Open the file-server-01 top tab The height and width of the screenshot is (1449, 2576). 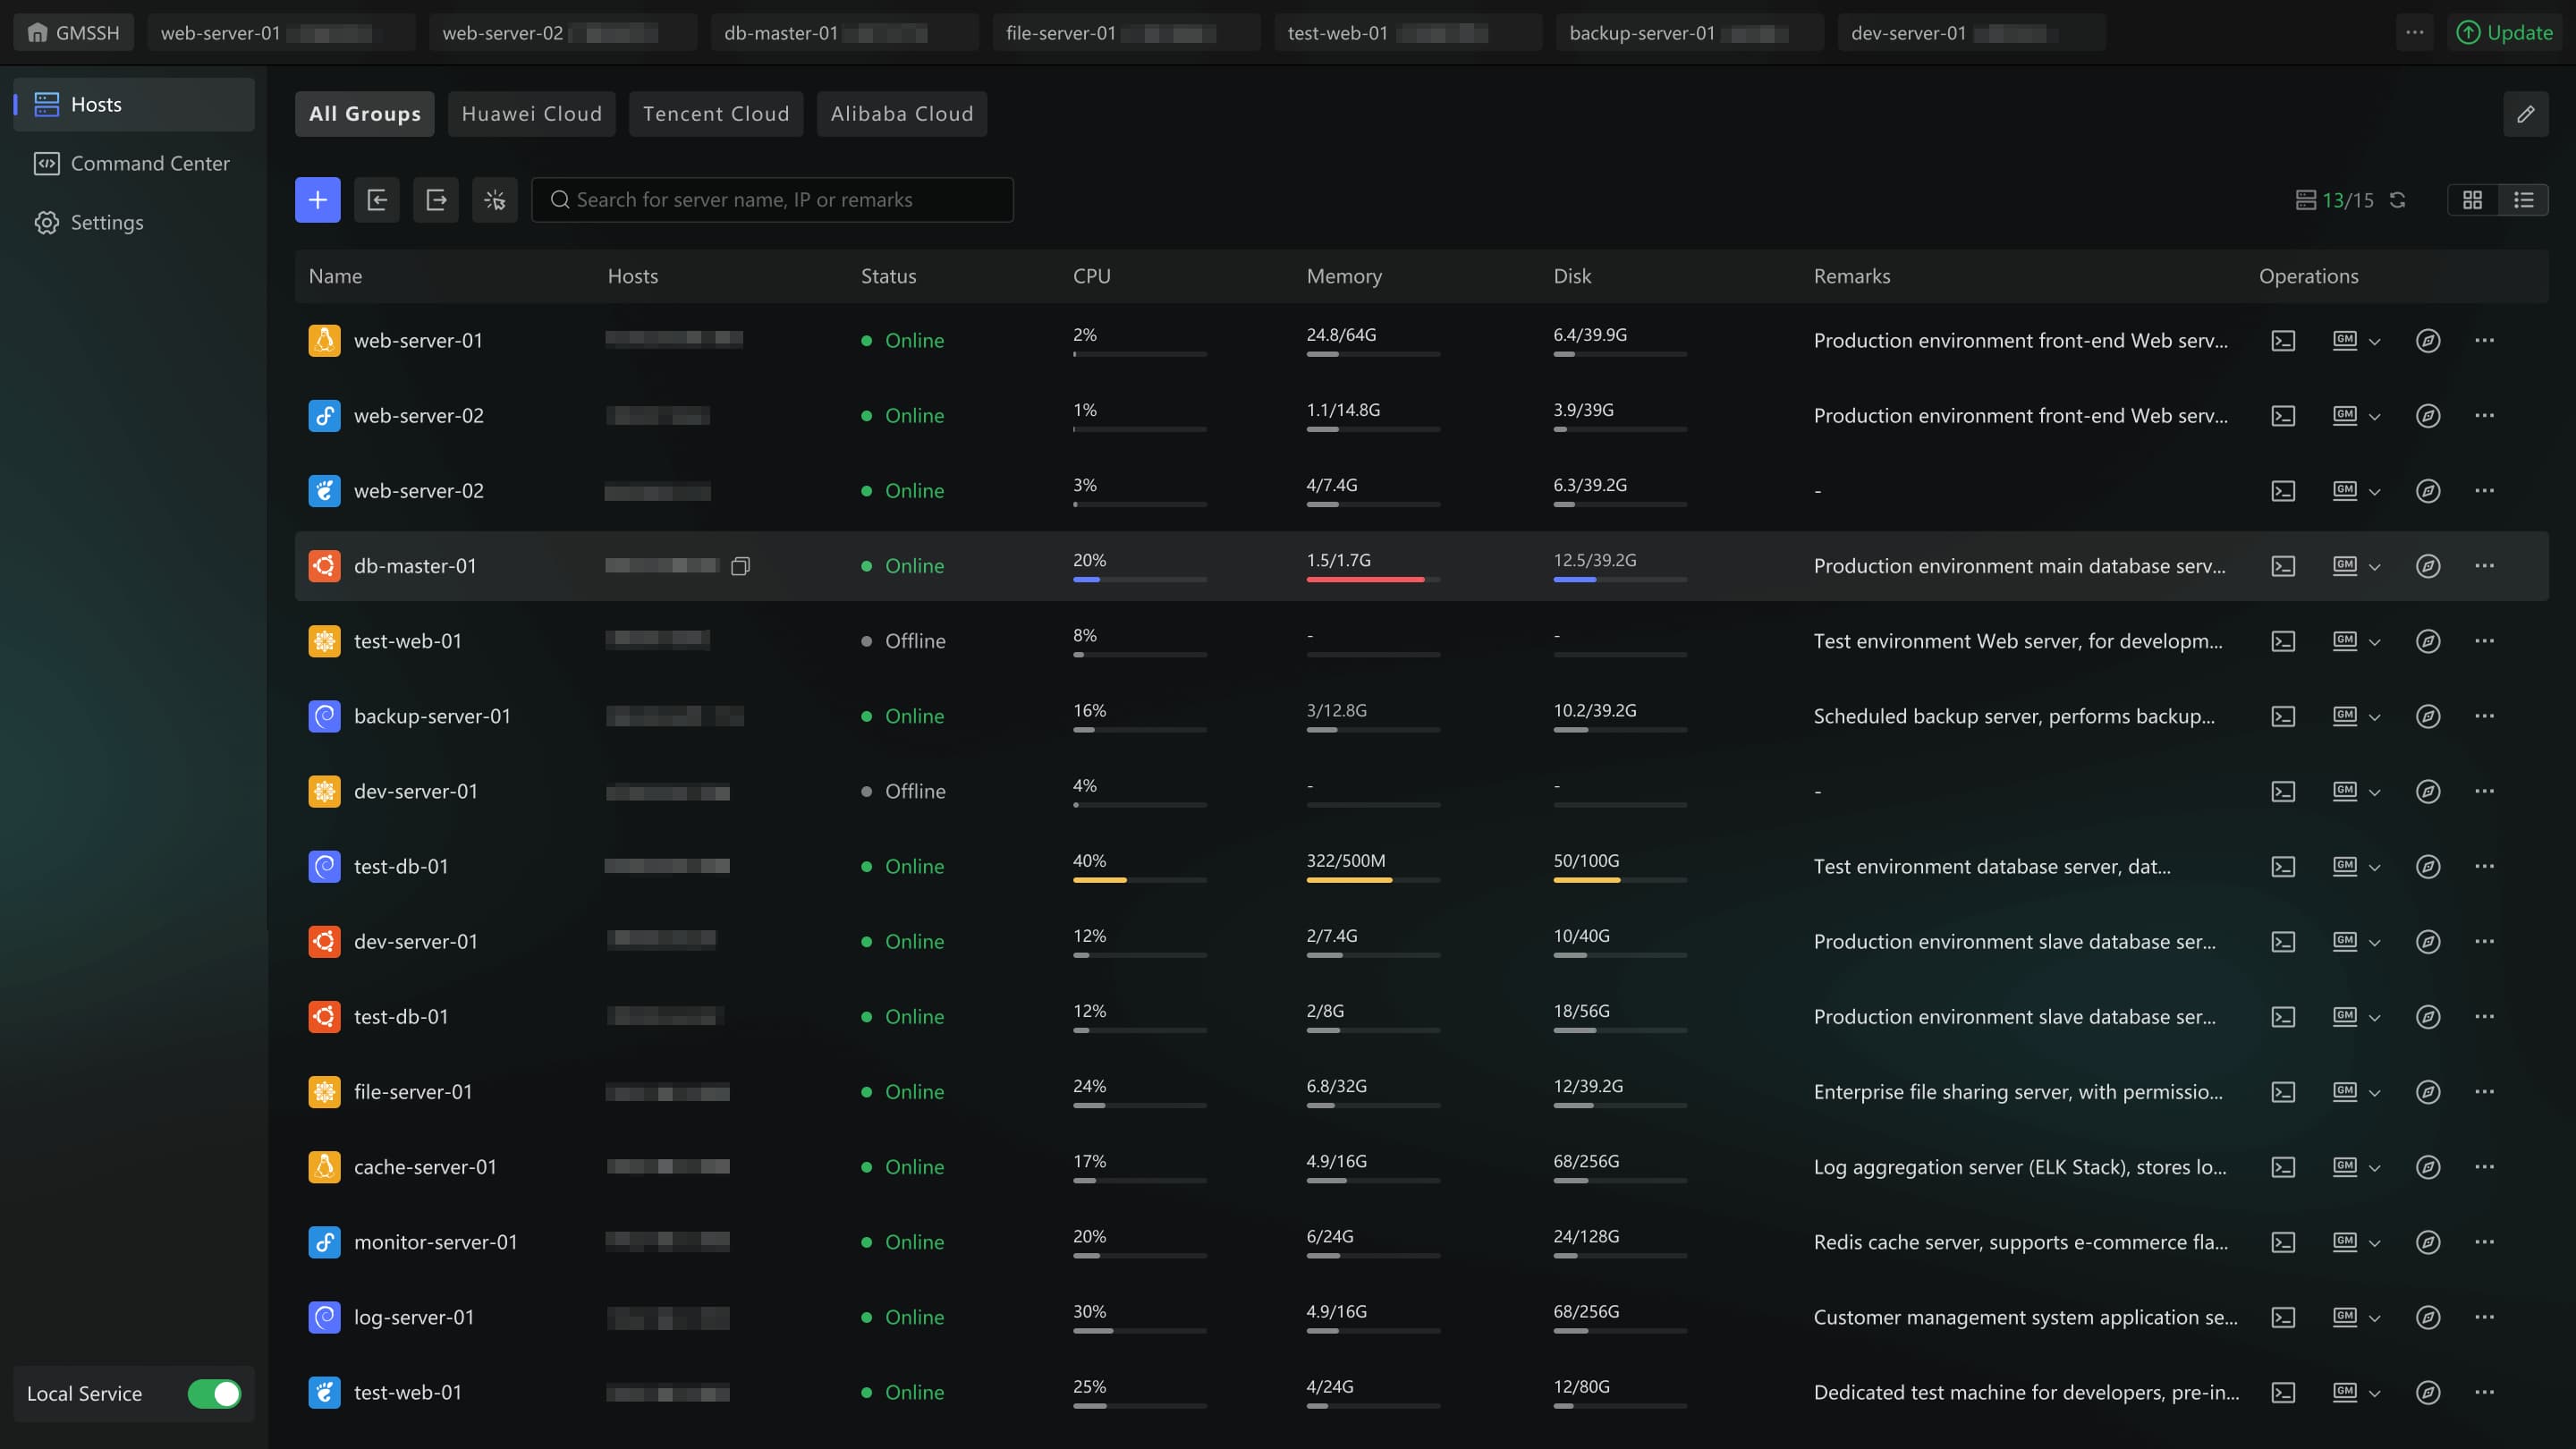pyautogui.click(x=1061, y=33)
